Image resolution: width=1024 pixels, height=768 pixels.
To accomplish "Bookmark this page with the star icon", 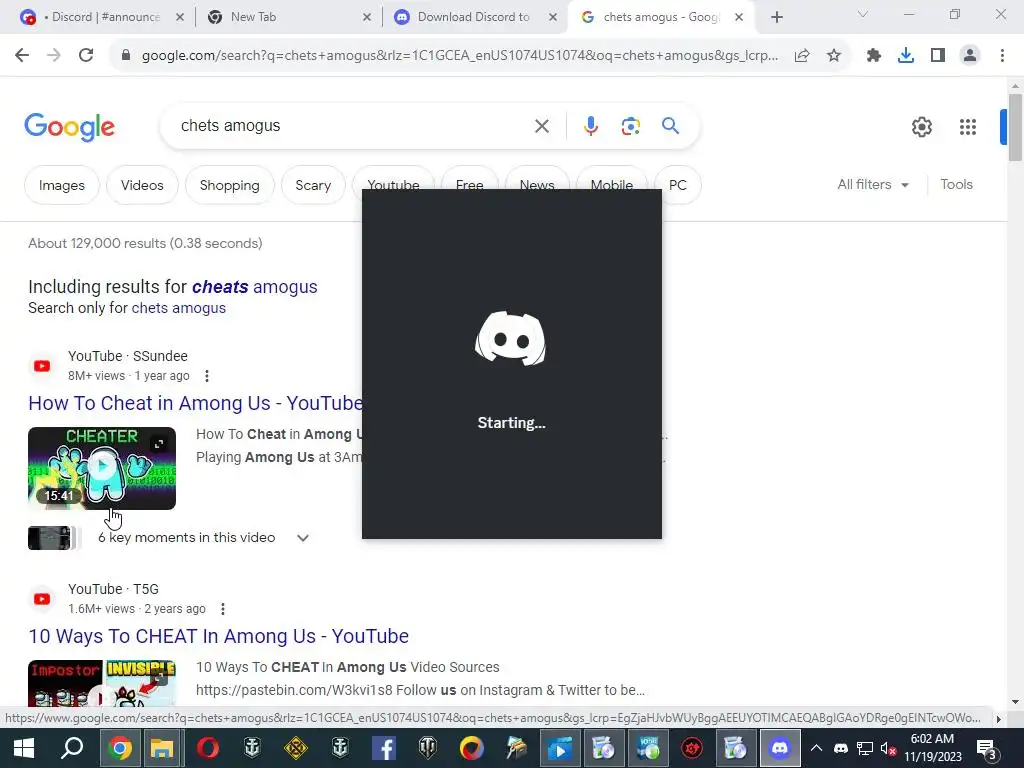I will tap(833, 56).
